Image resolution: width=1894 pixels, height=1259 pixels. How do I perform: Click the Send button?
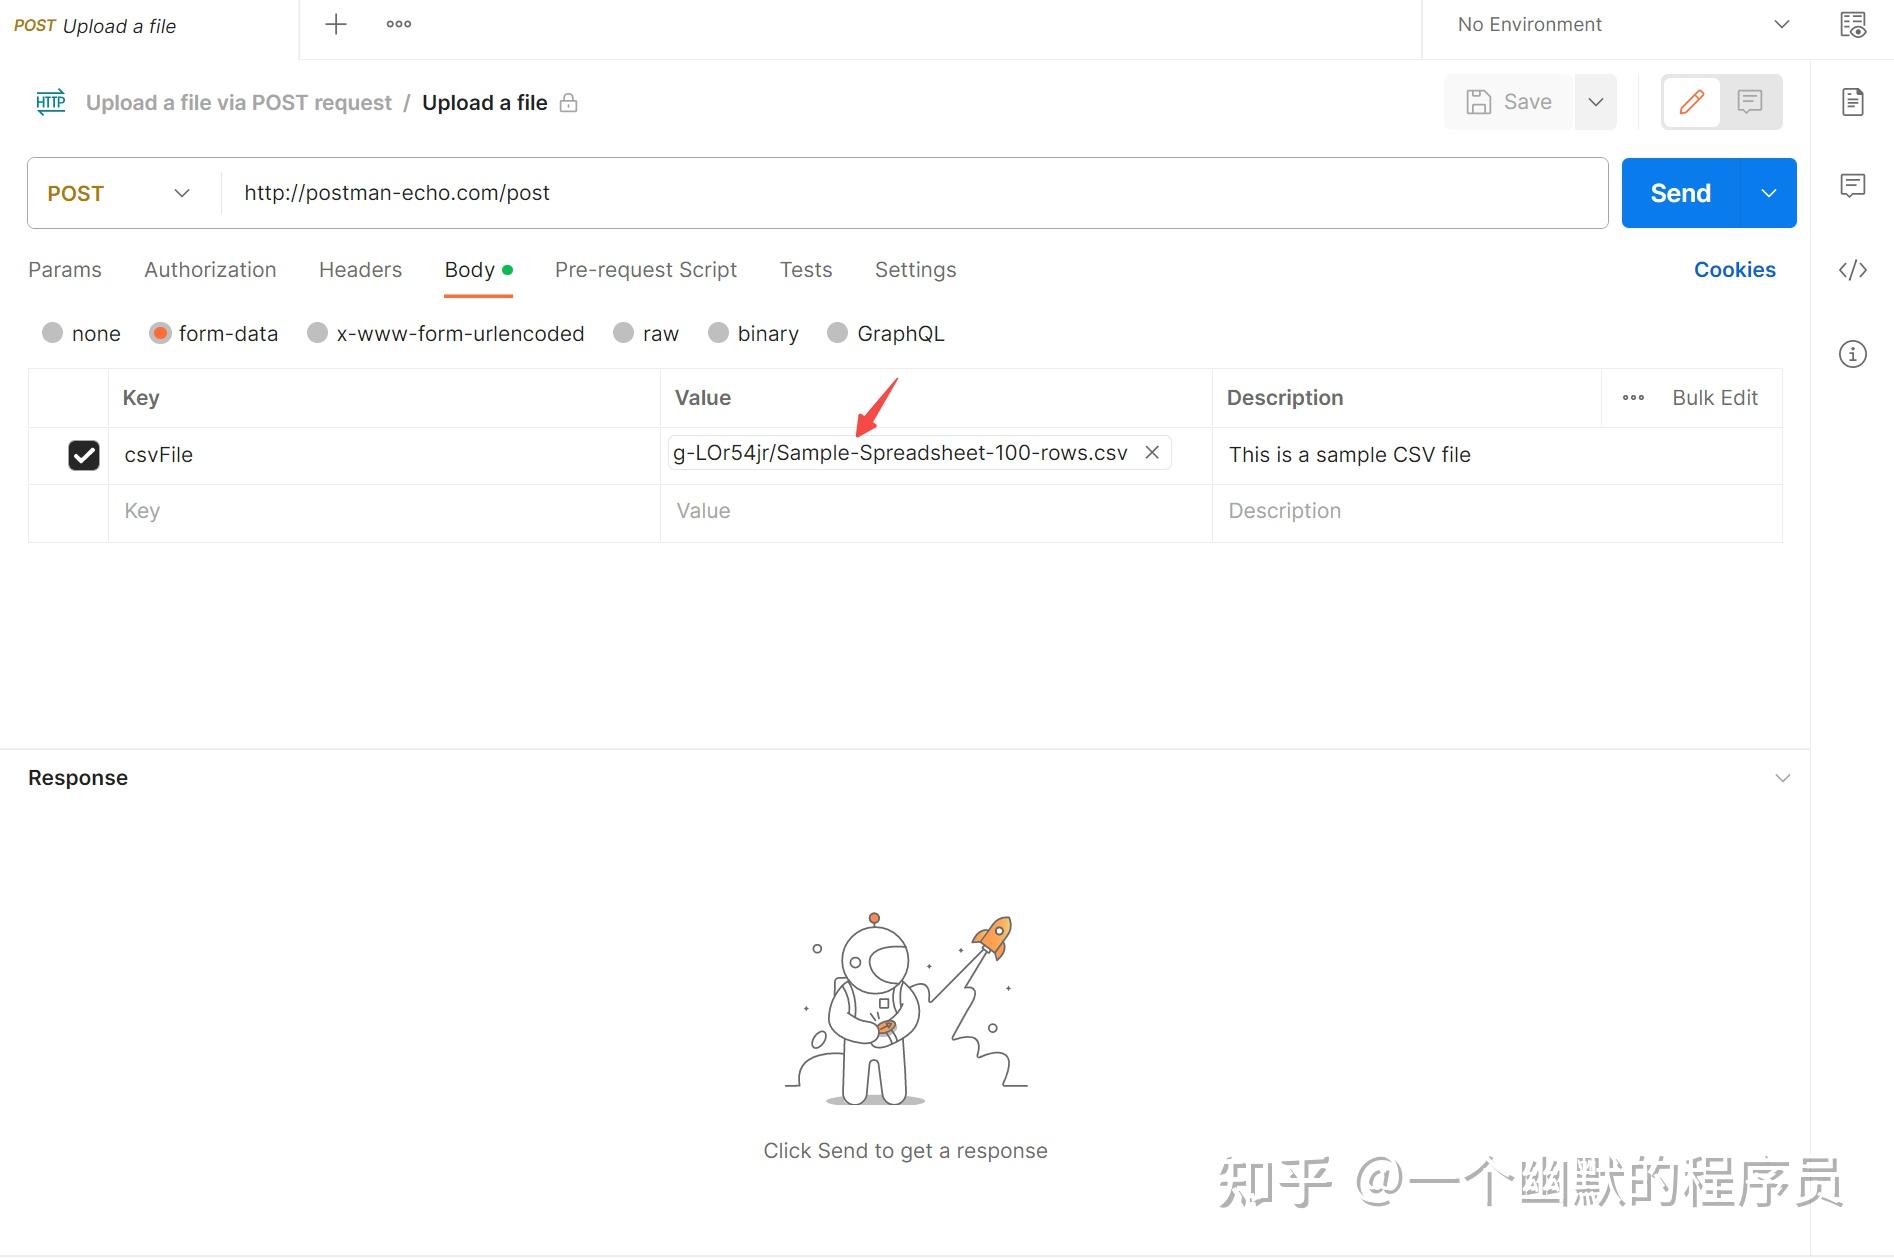(x=1679, y=192)
